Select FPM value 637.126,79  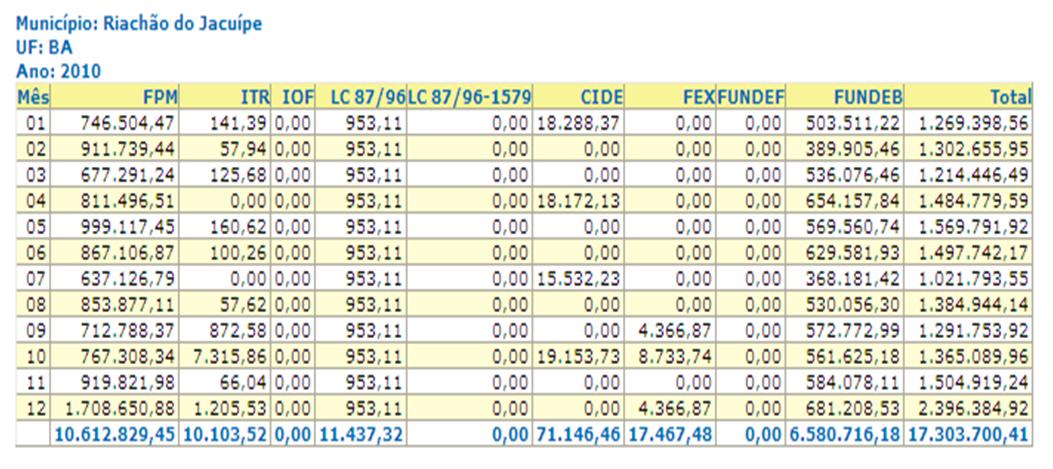128,279
